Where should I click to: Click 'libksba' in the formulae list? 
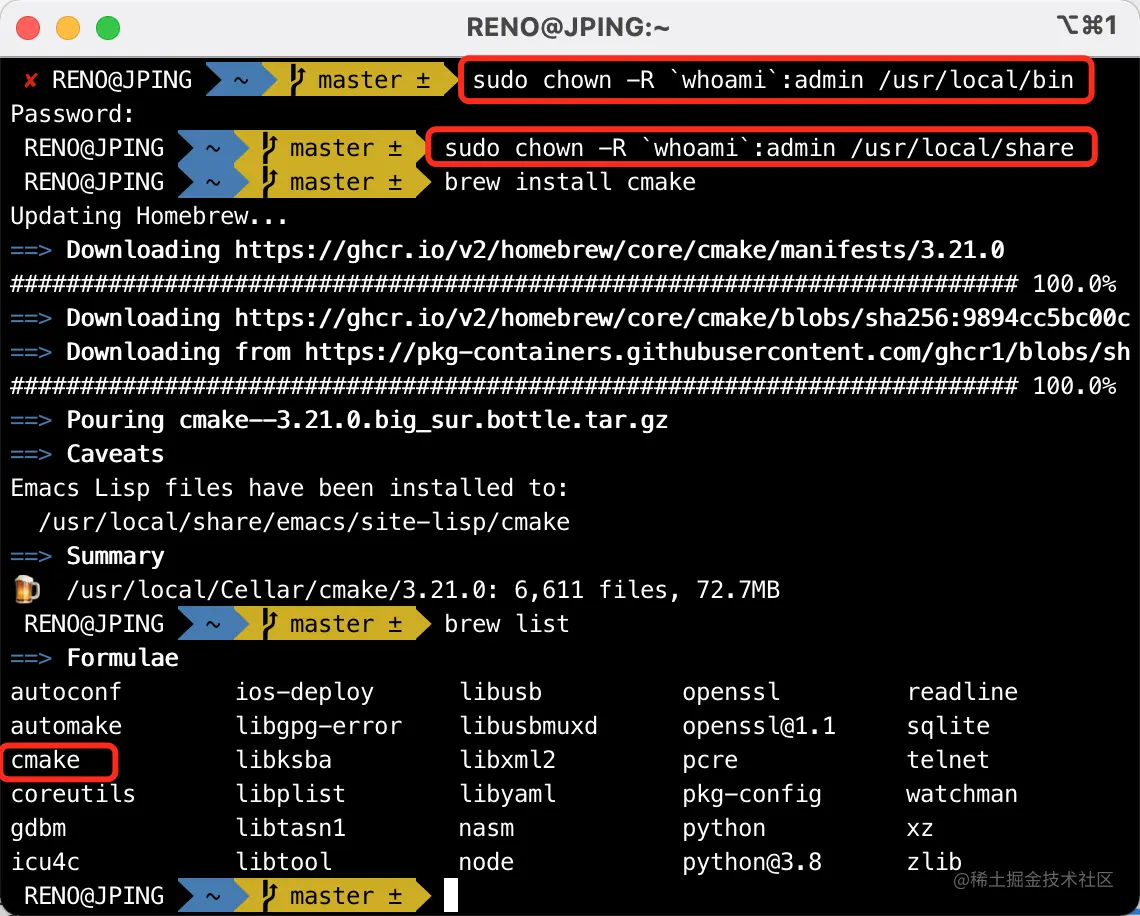pos(284,760)
